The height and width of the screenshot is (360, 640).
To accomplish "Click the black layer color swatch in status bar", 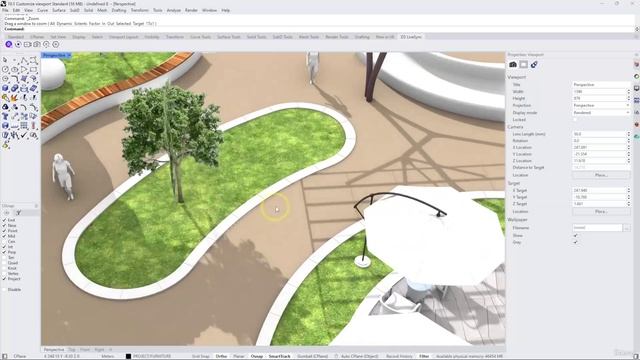I will click(128, 356).
